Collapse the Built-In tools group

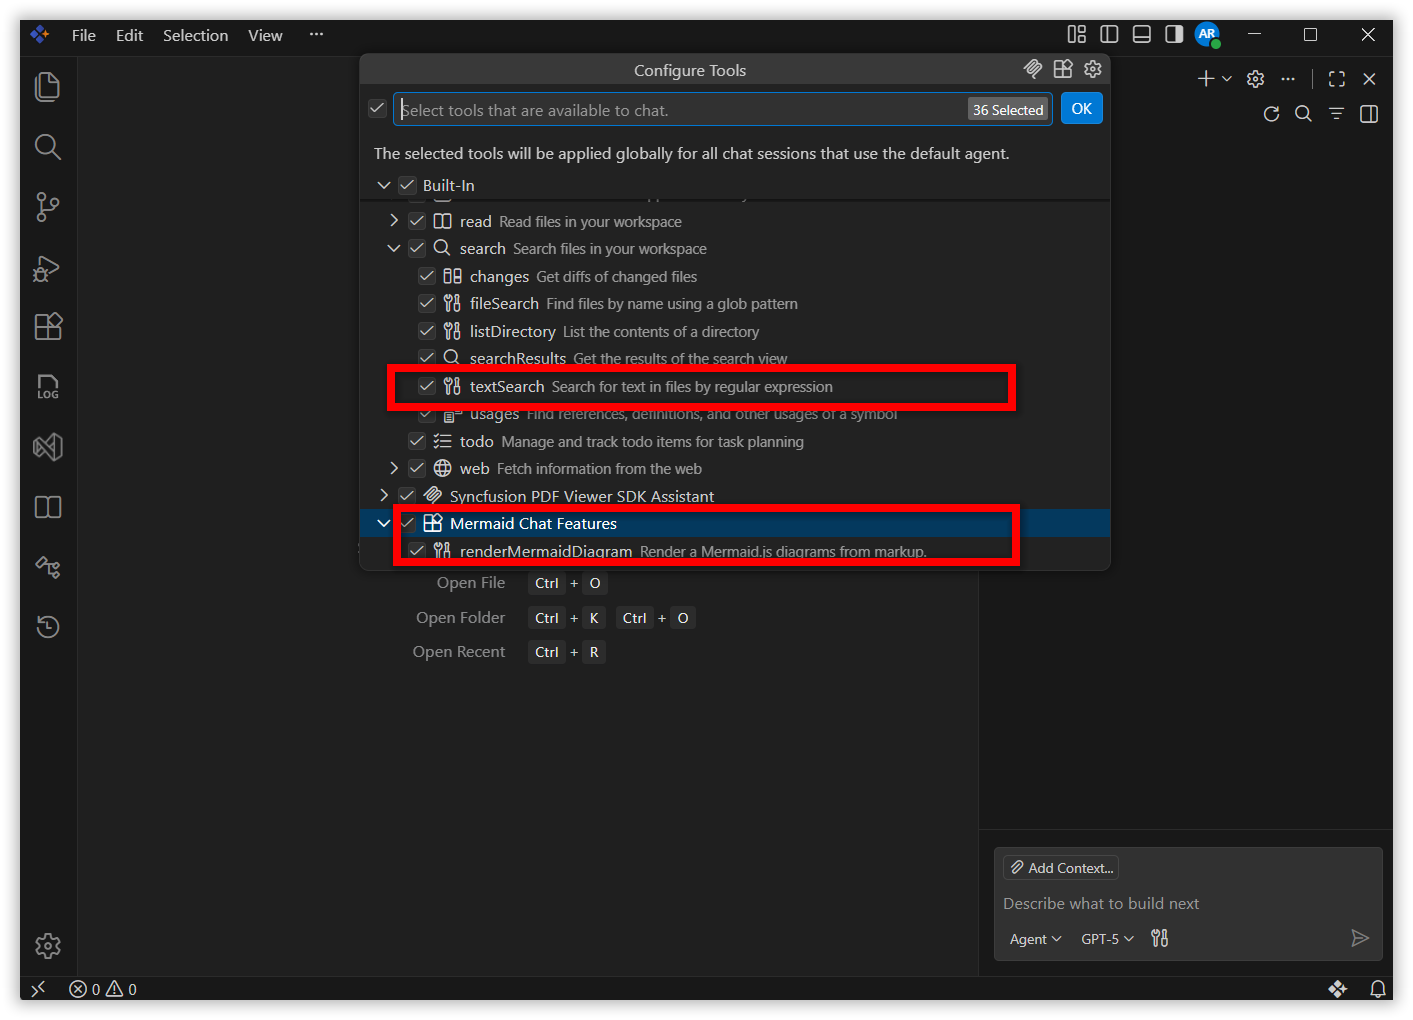(x=384, y=185)
